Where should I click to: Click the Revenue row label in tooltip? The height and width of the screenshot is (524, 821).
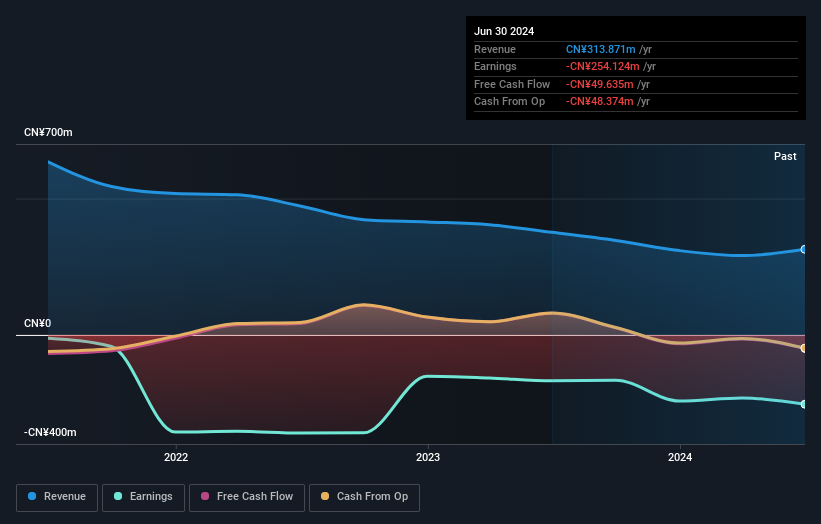tap(495, 49)
